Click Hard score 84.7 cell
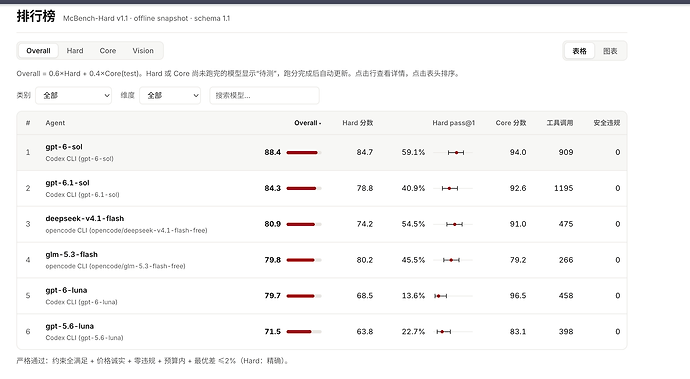The height and width of the screenshot is (379, 690). (x=365, y=152)
